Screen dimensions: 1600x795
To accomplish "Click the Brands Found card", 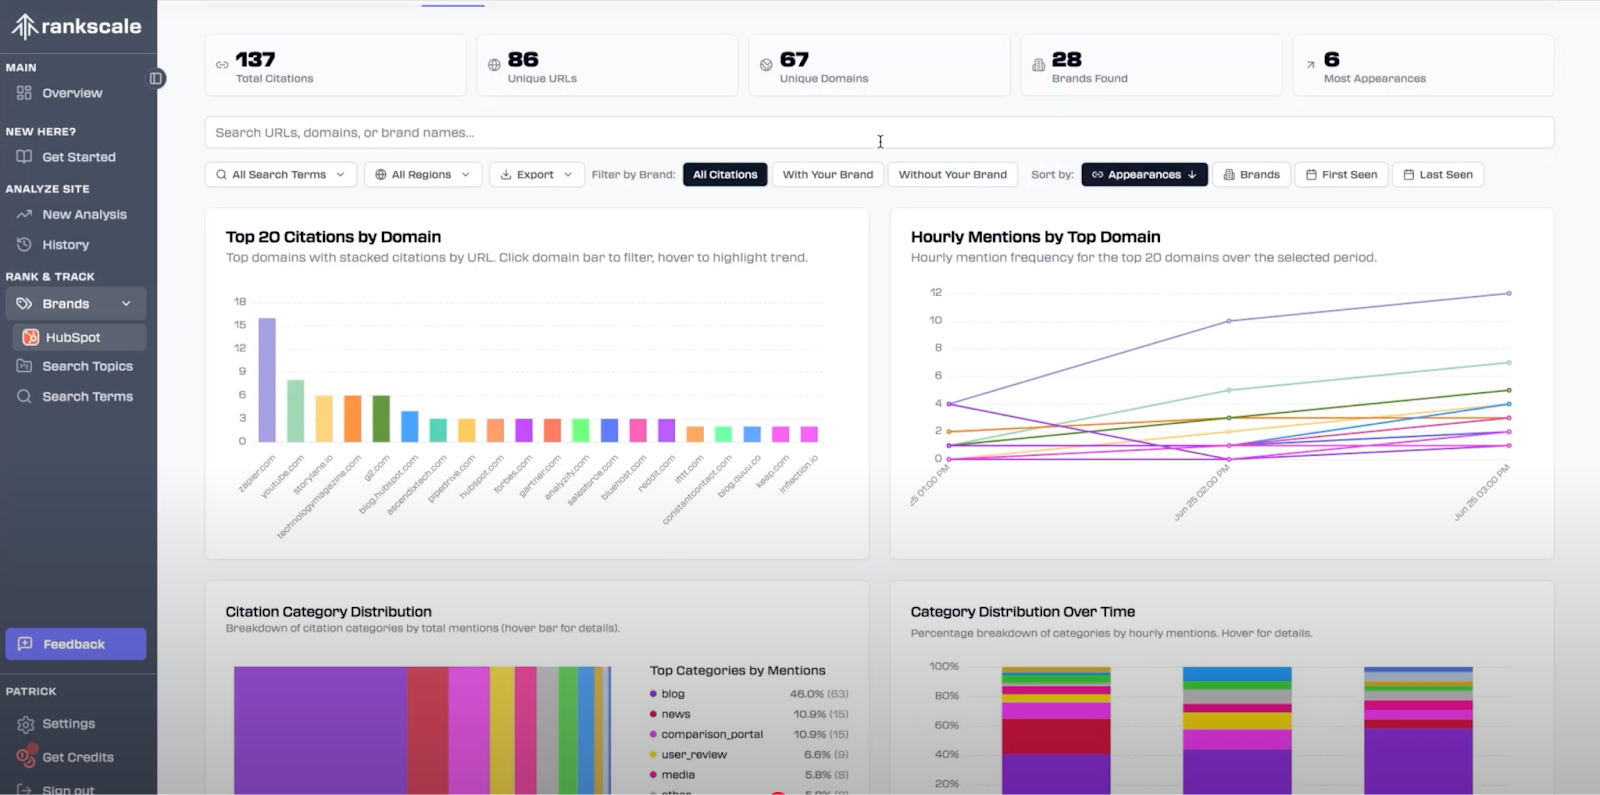I will [1151, 65].
